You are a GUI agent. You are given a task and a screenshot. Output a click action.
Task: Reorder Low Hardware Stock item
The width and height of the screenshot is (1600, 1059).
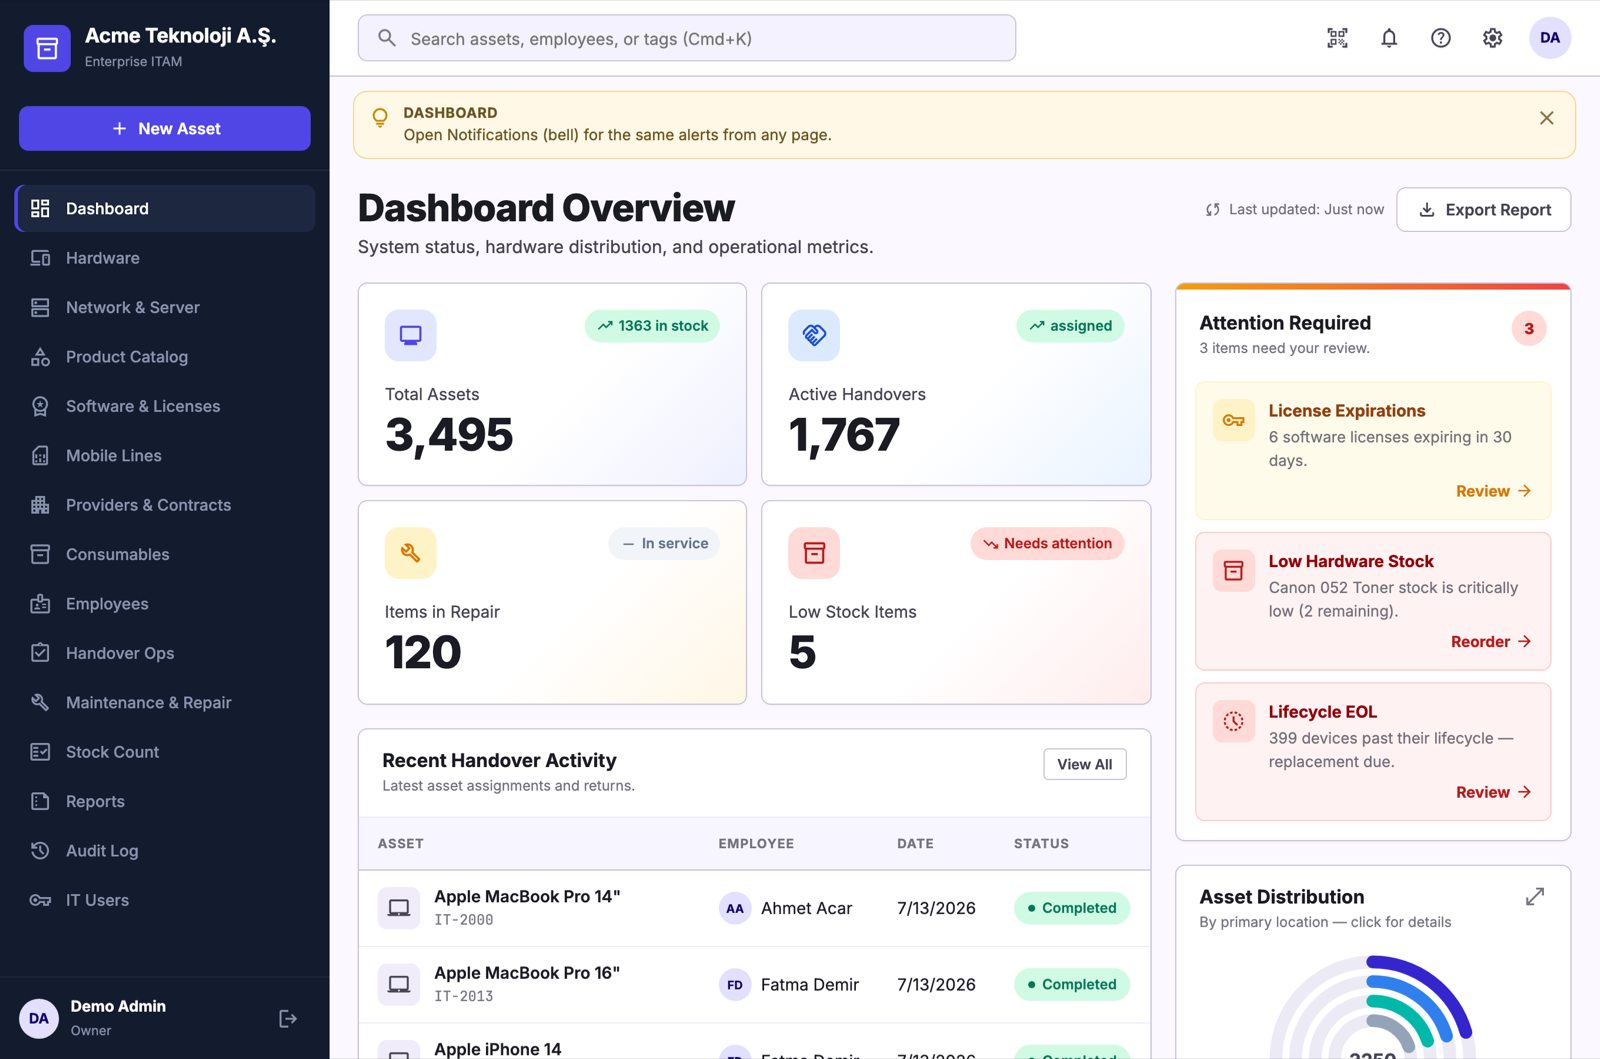click(x=1491, y=642)
